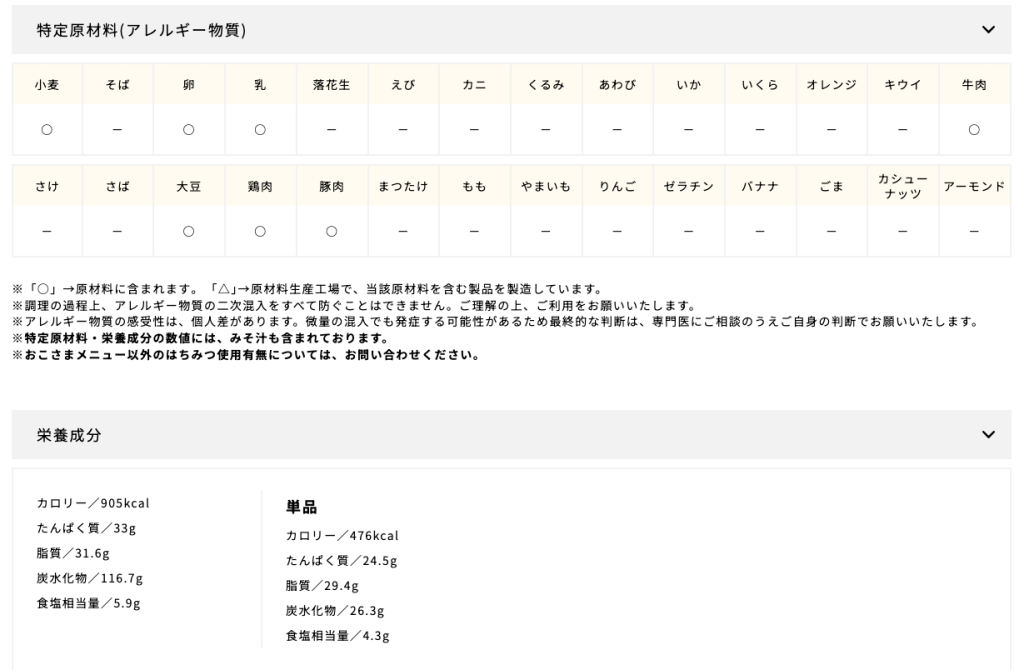
Task: Click the ゼラチン allergen column header
Action: pos(688,186)
